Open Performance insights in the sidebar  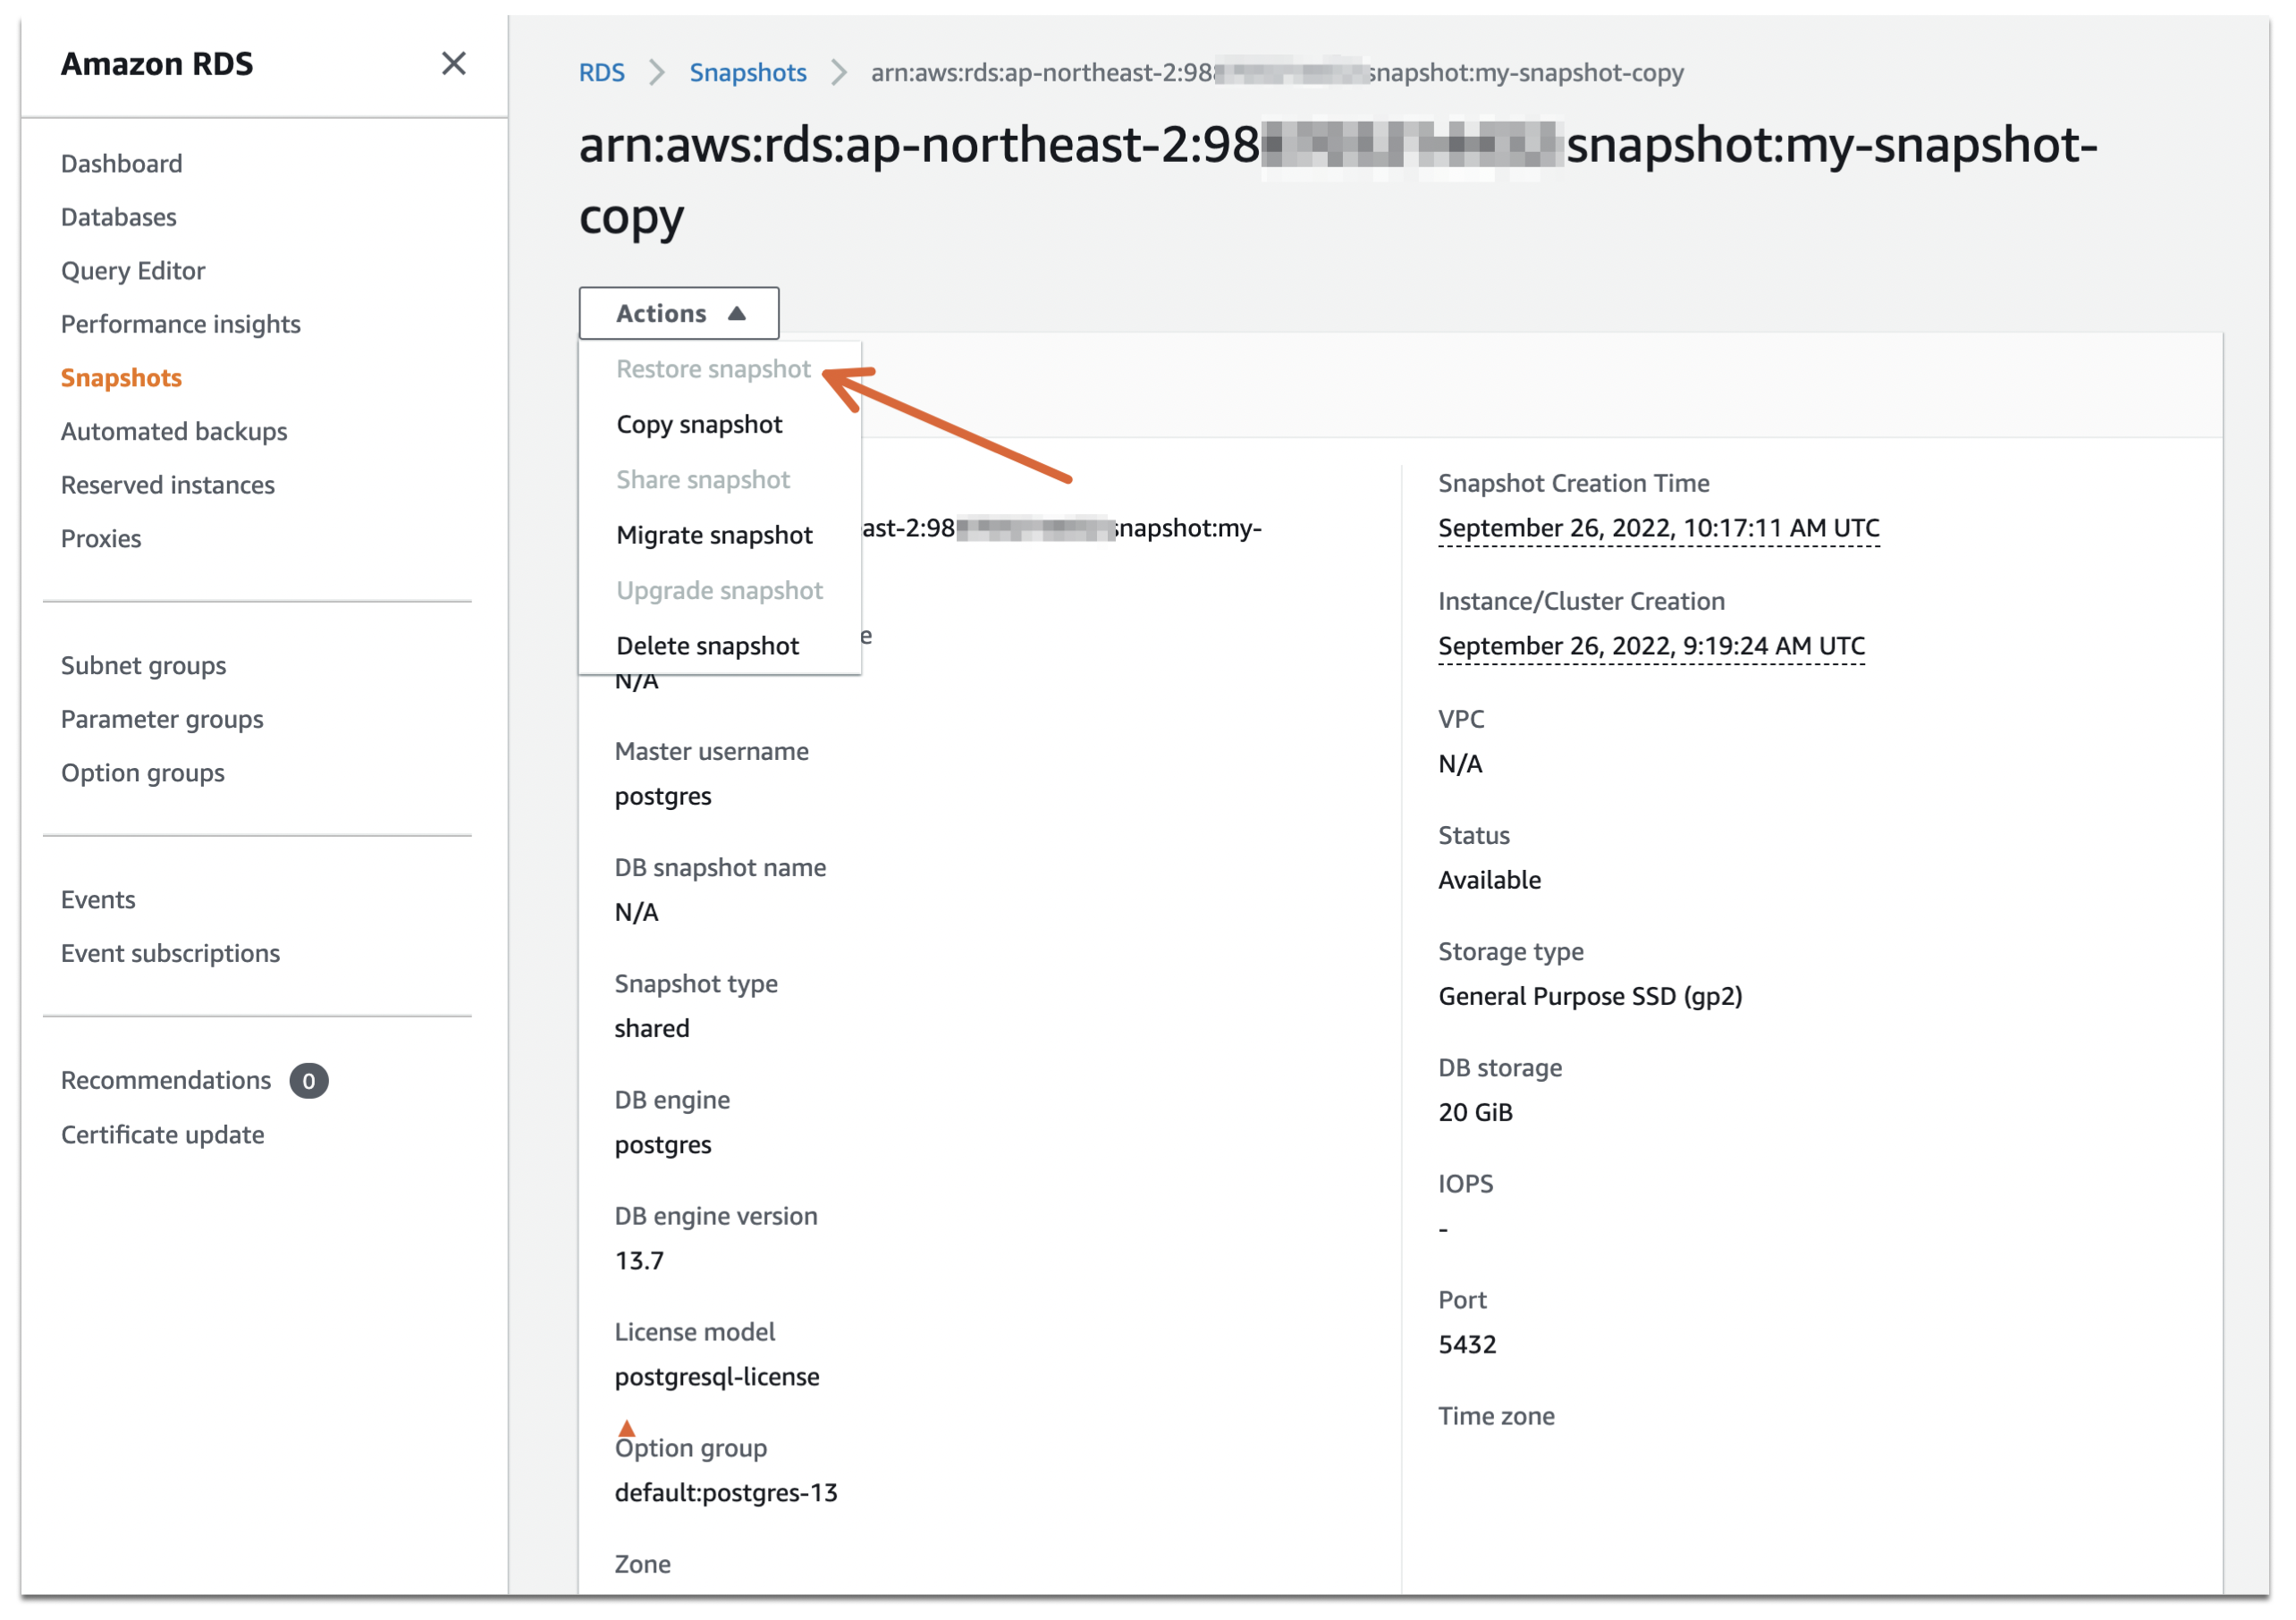click(x=181, y=325)
